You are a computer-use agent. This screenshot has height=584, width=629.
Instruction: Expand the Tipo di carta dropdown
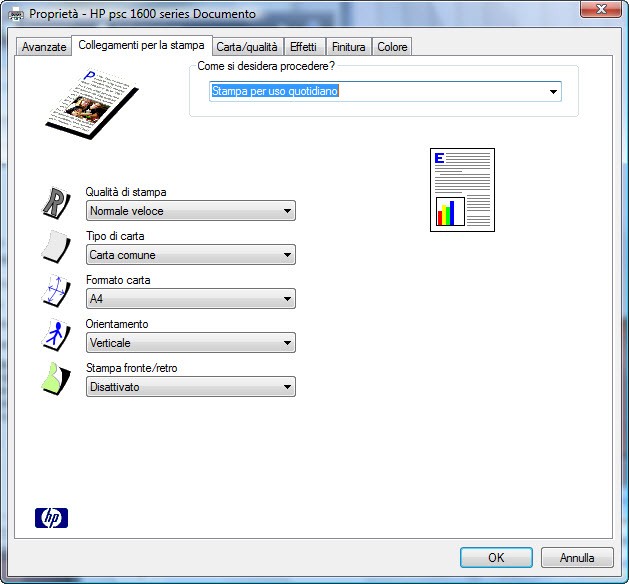tap(191, 255)
